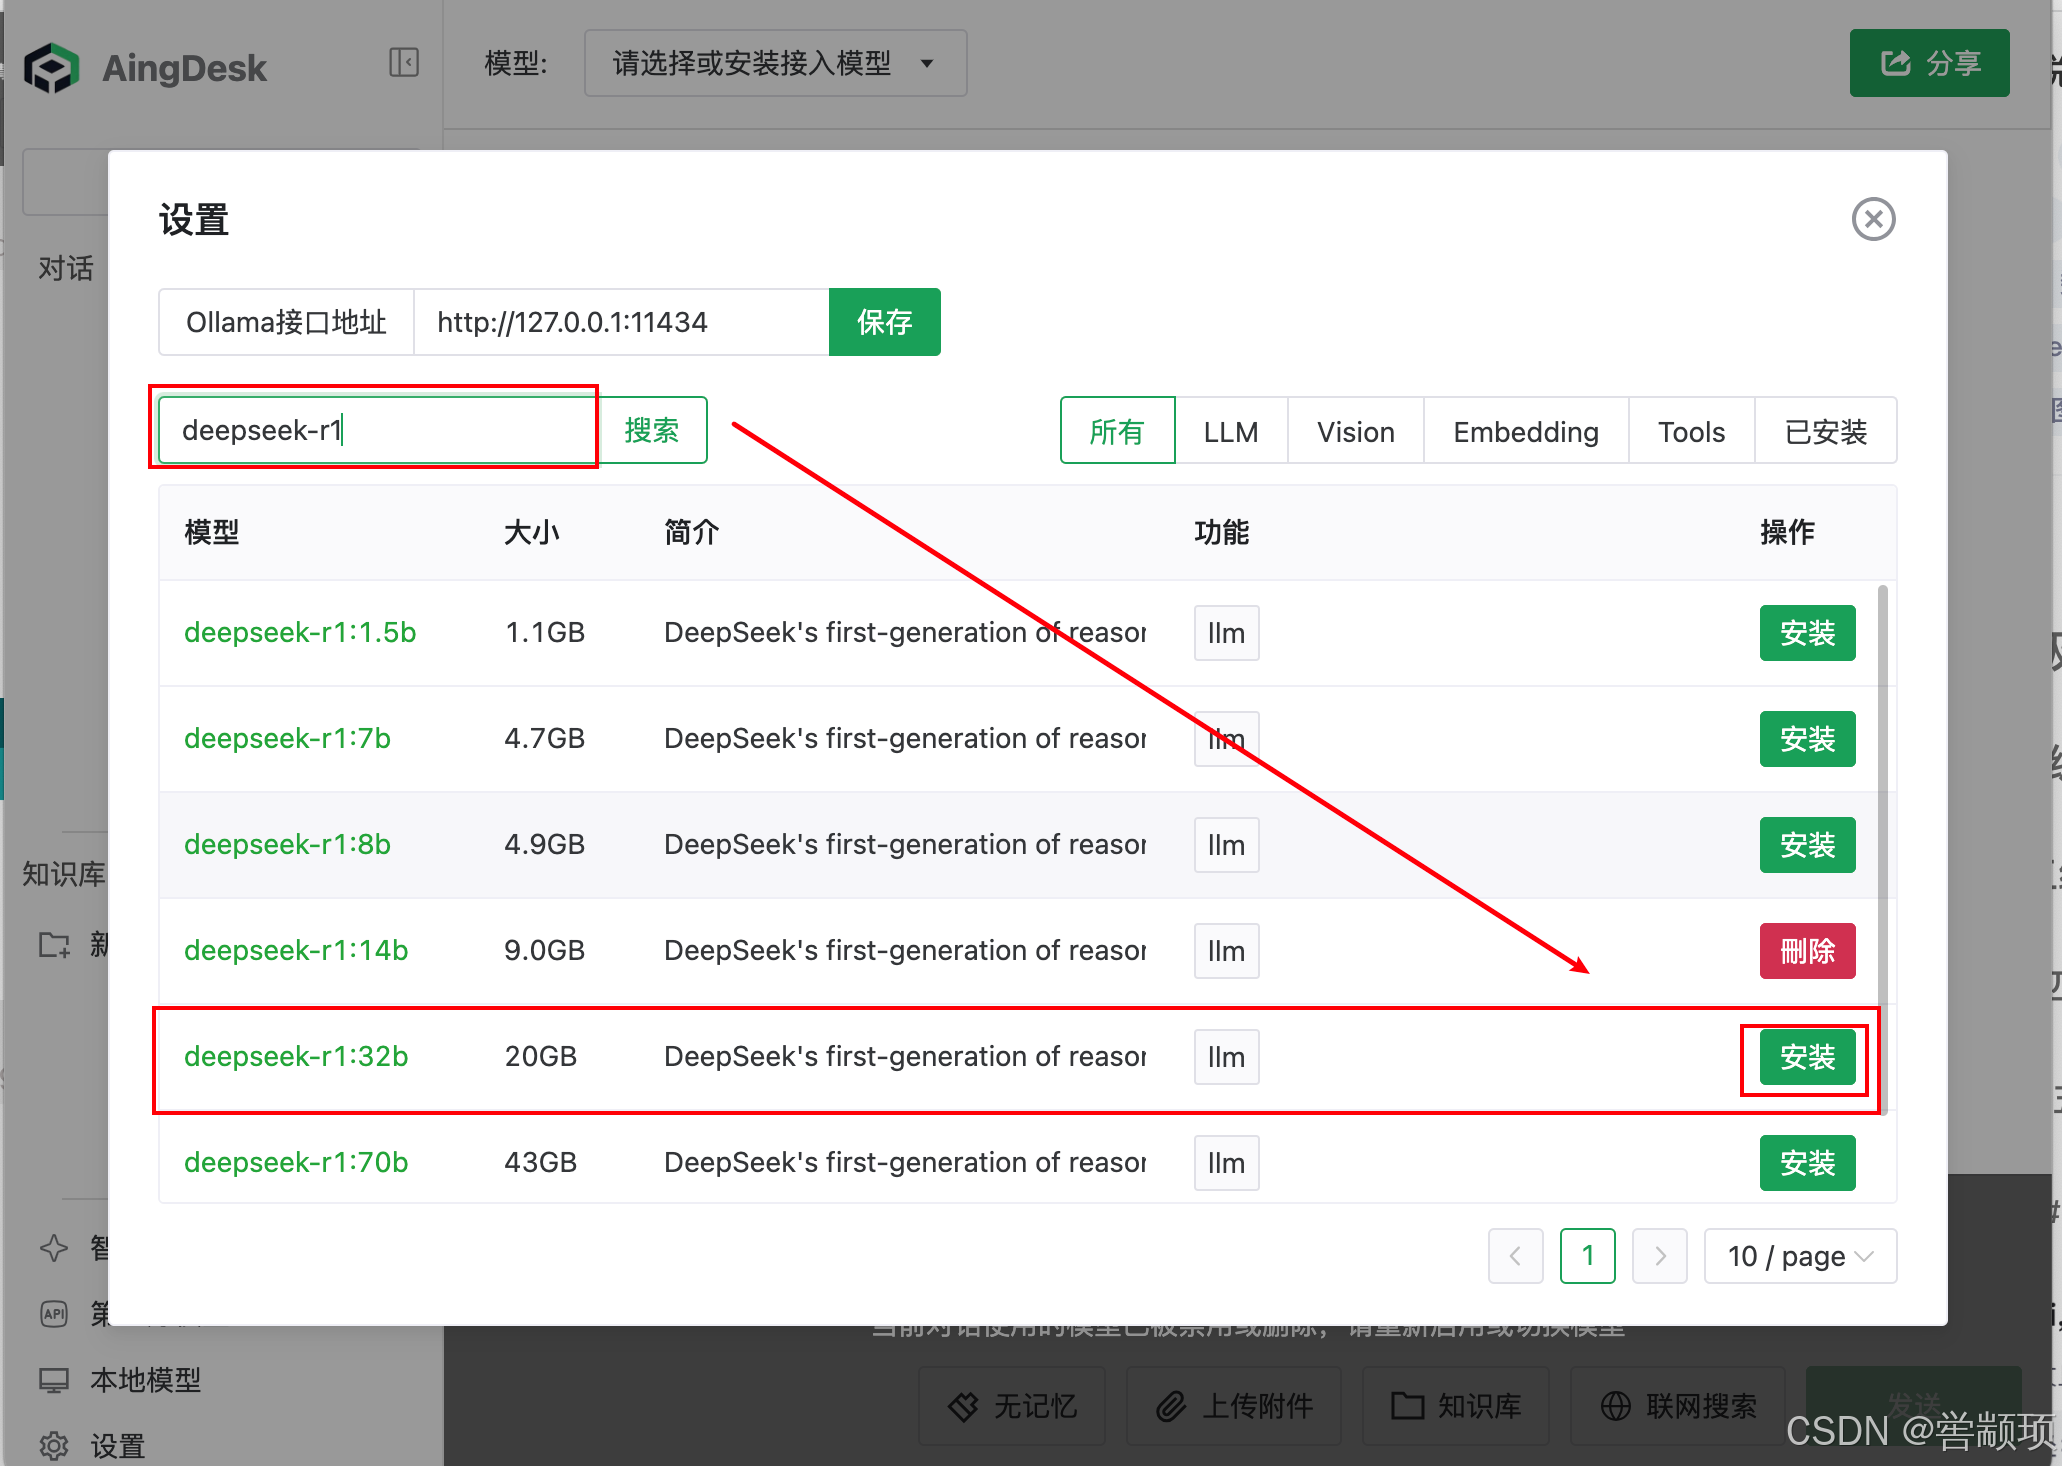Show the 已安装 installed tab
Image resolution: width=2062 pixels, height=1466 pixels.
point(1825,431)
